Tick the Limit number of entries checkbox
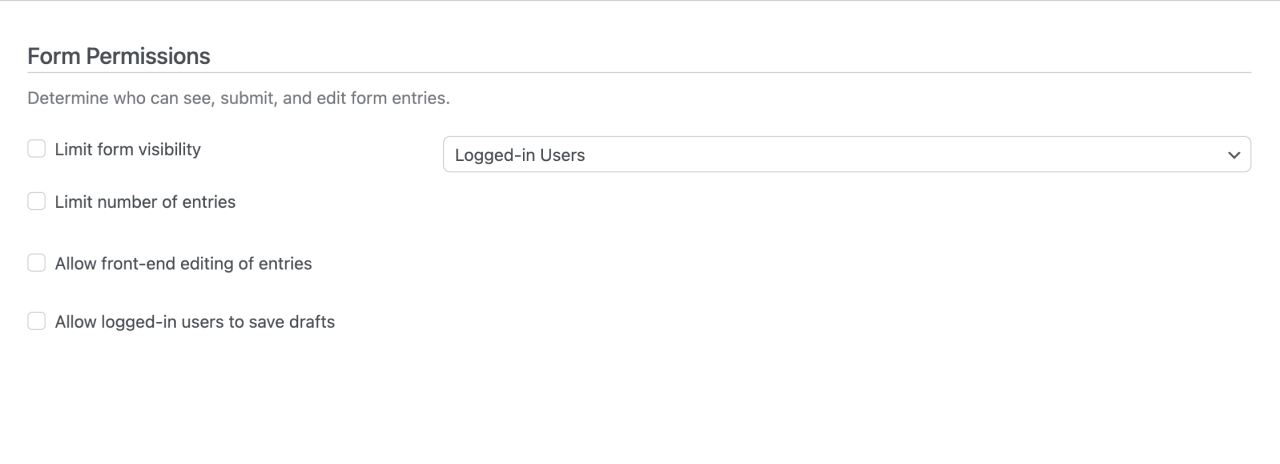This screenshot has height=464, width=1280. pos(37,202)
